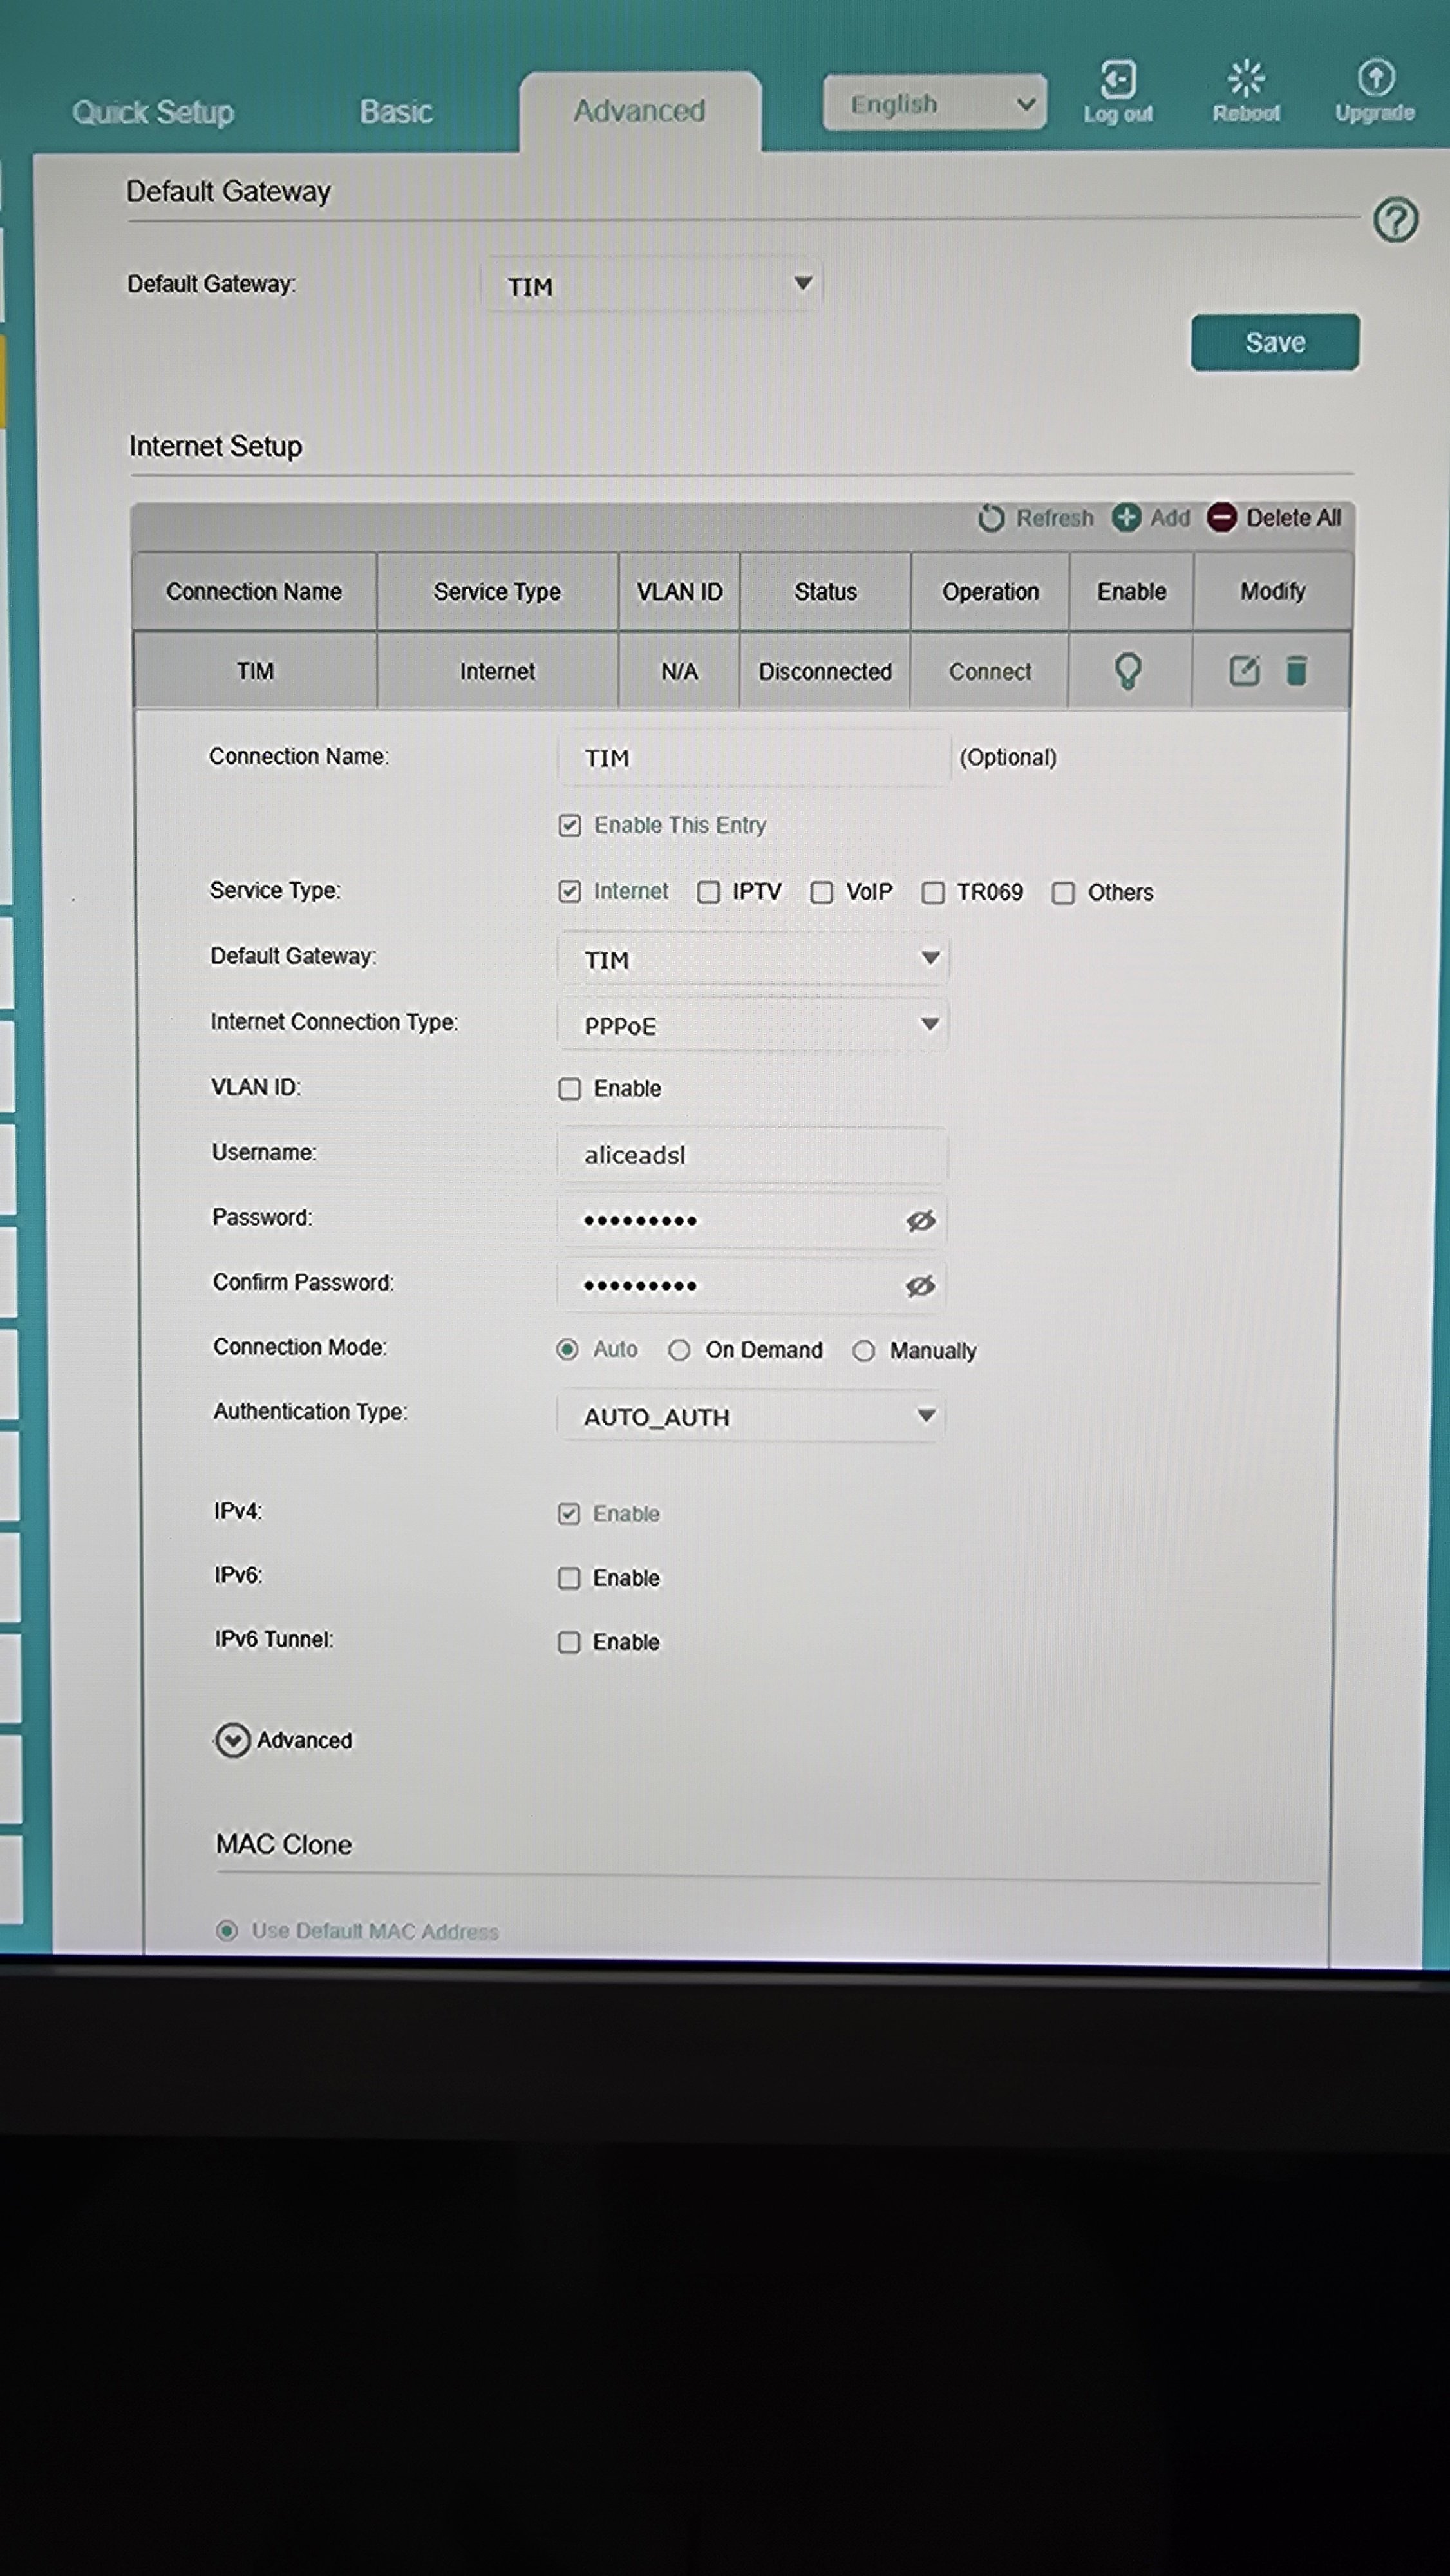
Task: Toggle the TIM connection enable bulb
Action: click(1128, 671)
